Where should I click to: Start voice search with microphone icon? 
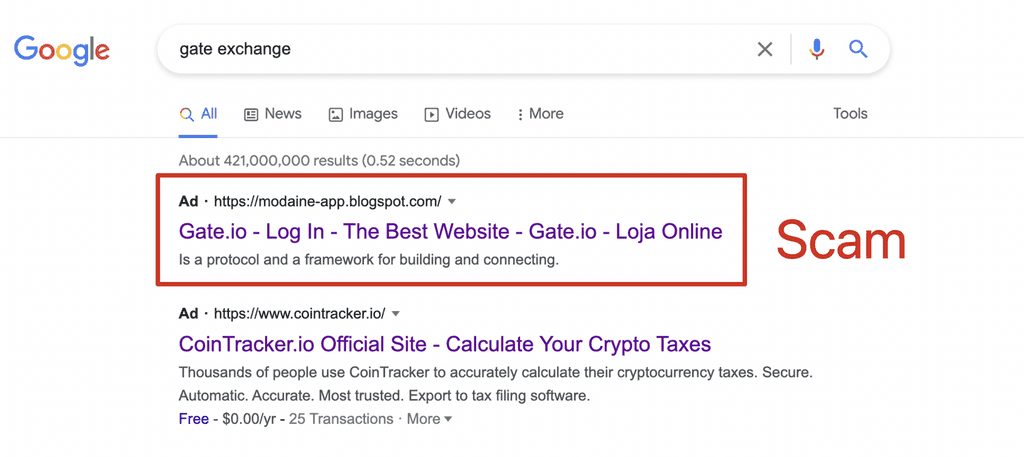coord(816,49)
